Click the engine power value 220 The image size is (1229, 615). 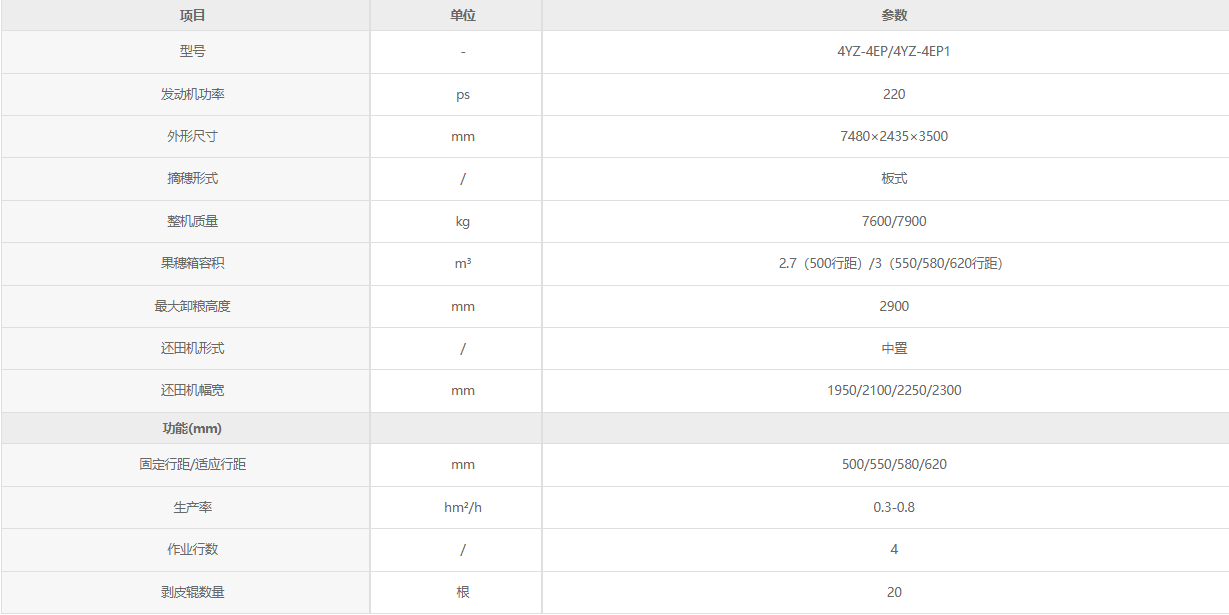point(894,94)
